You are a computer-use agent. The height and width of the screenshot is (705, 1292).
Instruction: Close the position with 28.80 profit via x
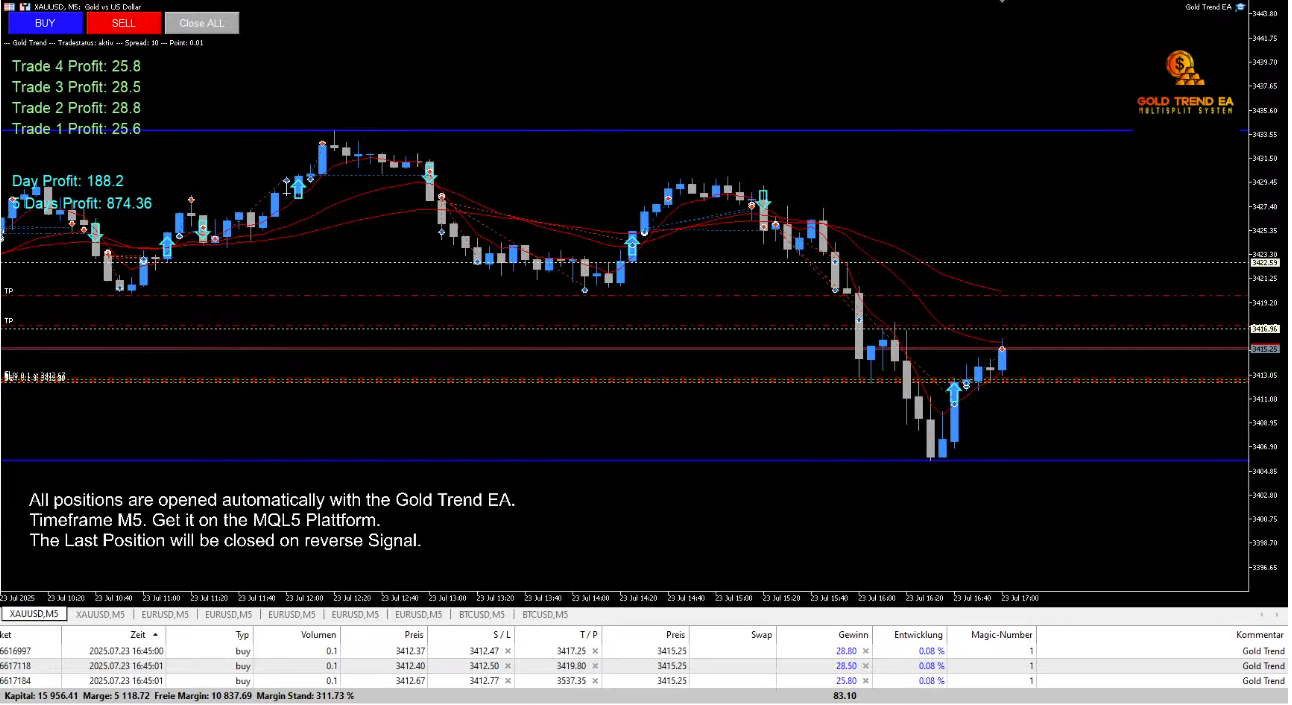click(x=865, y=651)
